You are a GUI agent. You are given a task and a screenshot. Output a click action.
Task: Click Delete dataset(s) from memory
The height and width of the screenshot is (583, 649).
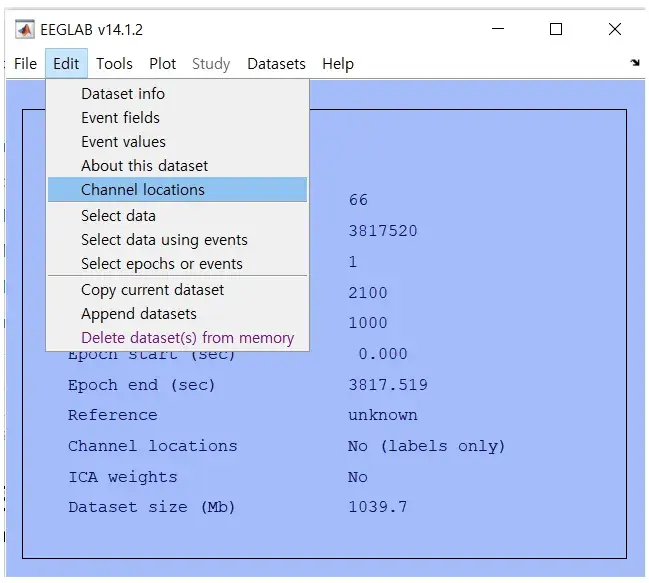(x=187, y=338)
